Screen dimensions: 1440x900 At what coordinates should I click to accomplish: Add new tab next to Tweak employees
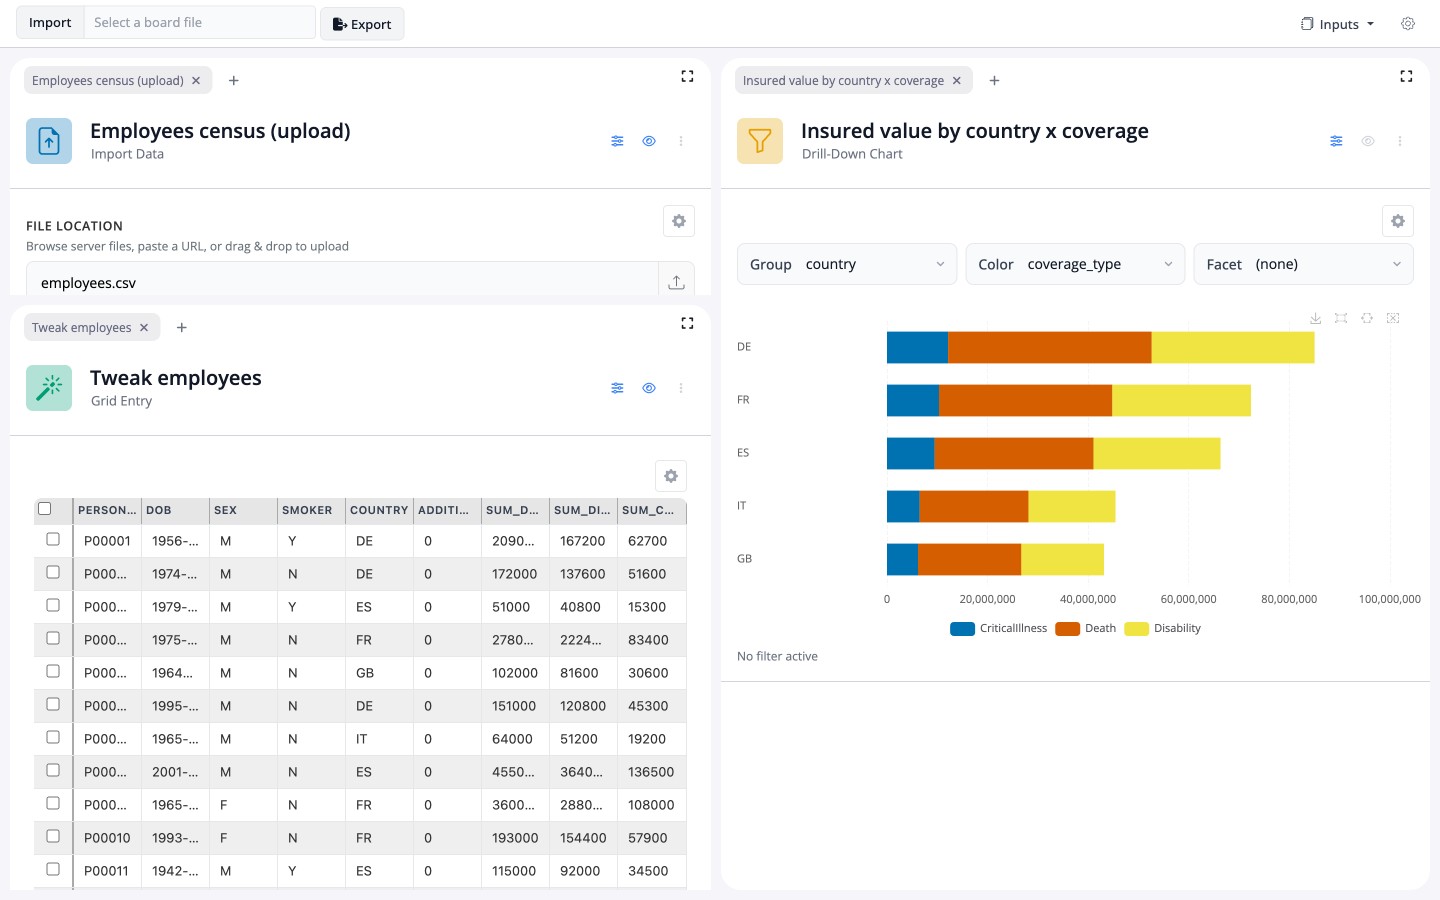181,328
